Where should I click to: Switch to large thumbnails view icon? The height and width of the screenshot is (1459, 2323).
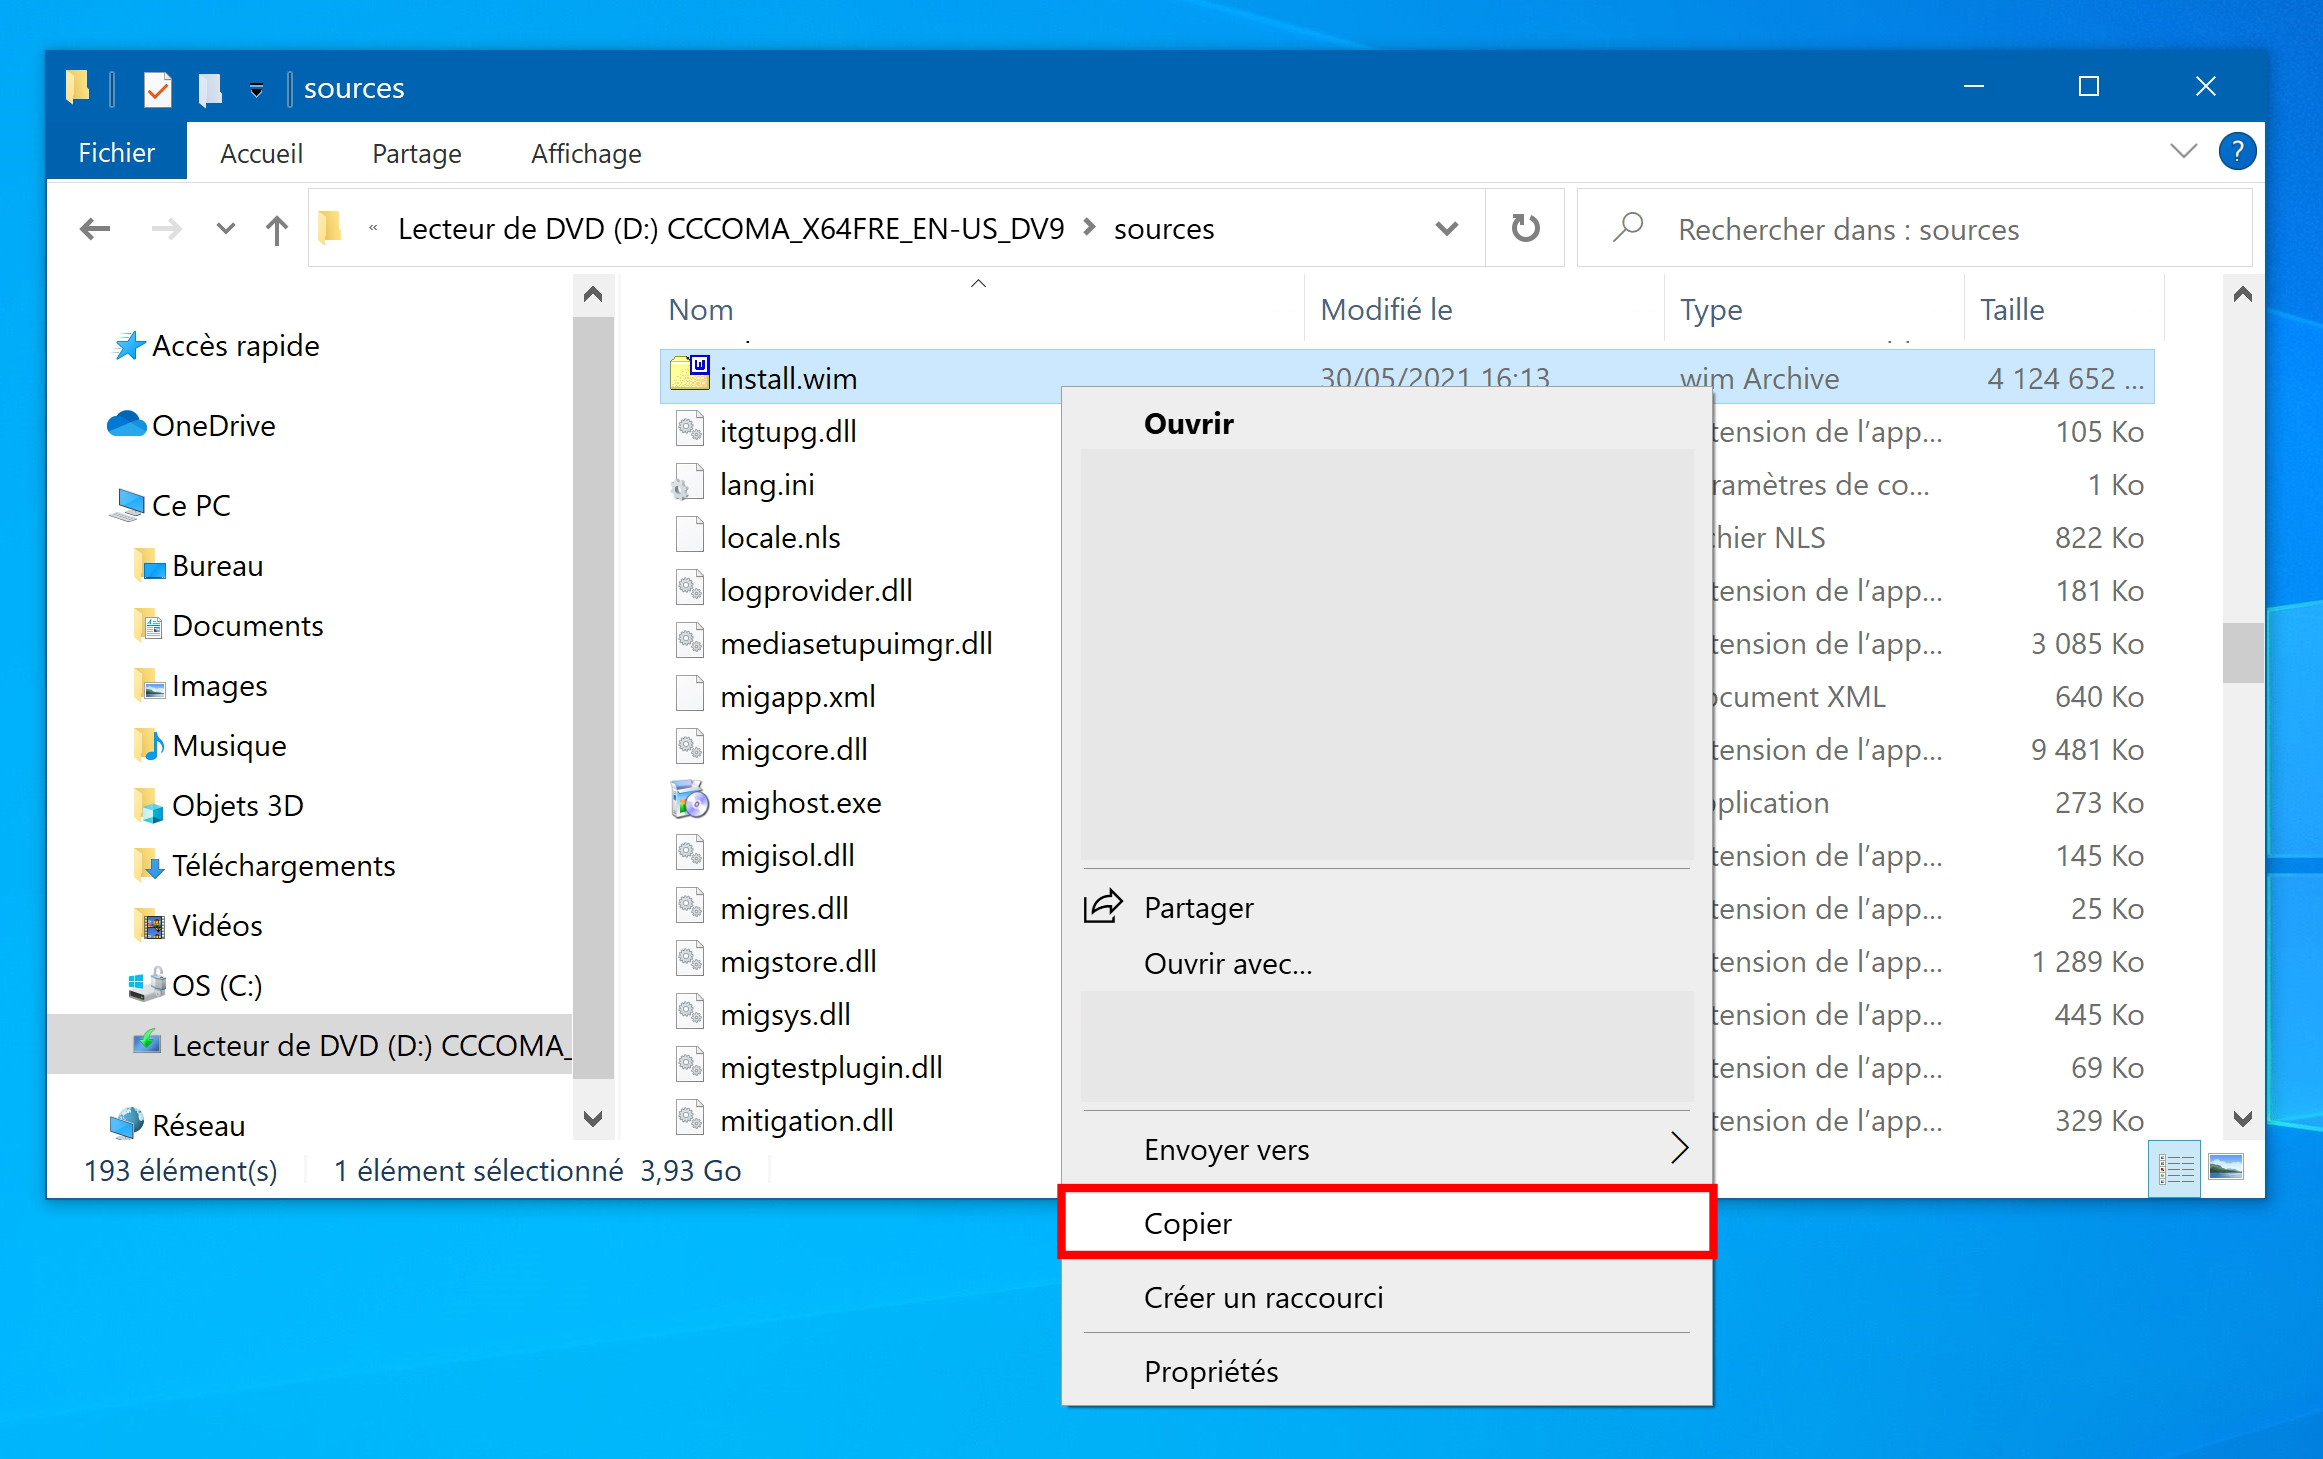pos(2226,1167)
